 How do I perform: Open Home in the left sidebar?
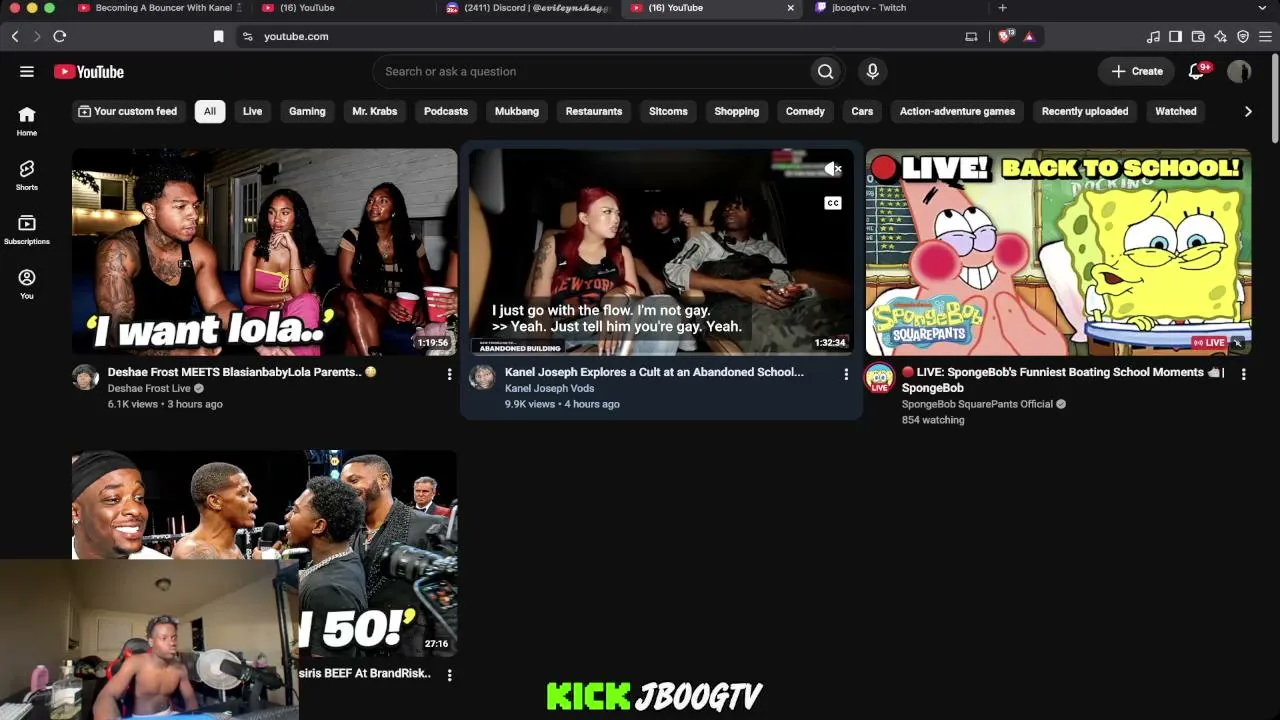pos(27,121)
